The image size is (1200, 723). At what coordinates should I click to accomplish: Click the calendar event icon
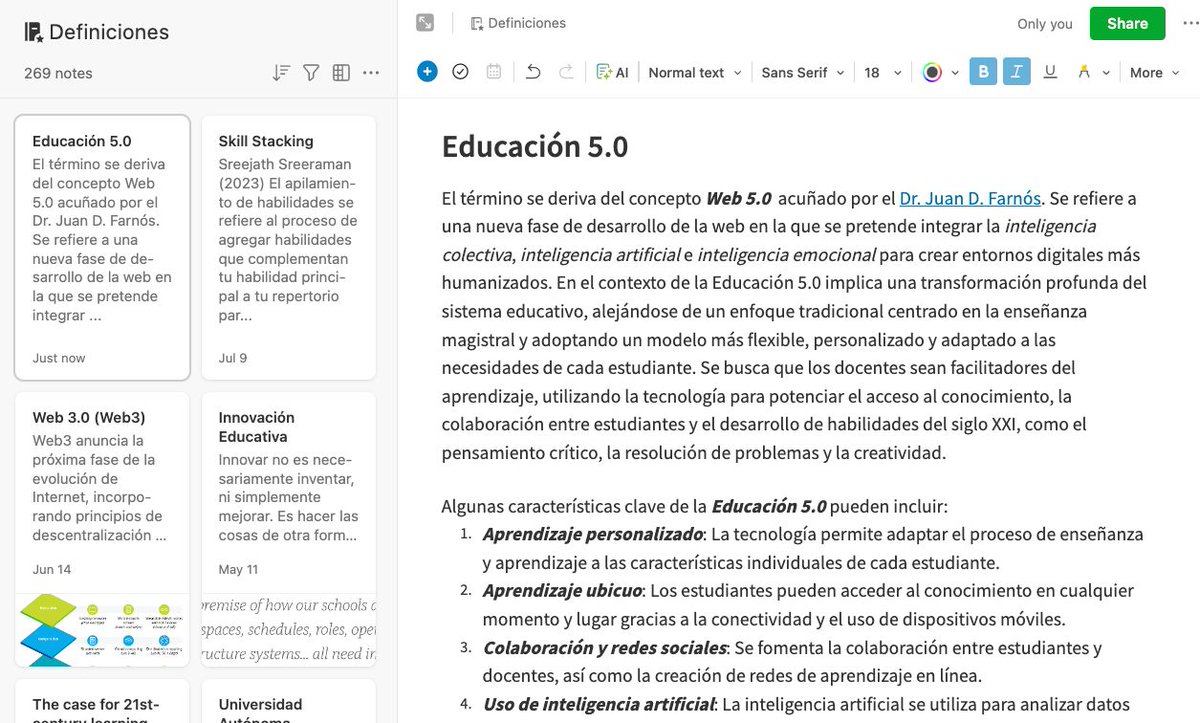click(x=493, y=72)
